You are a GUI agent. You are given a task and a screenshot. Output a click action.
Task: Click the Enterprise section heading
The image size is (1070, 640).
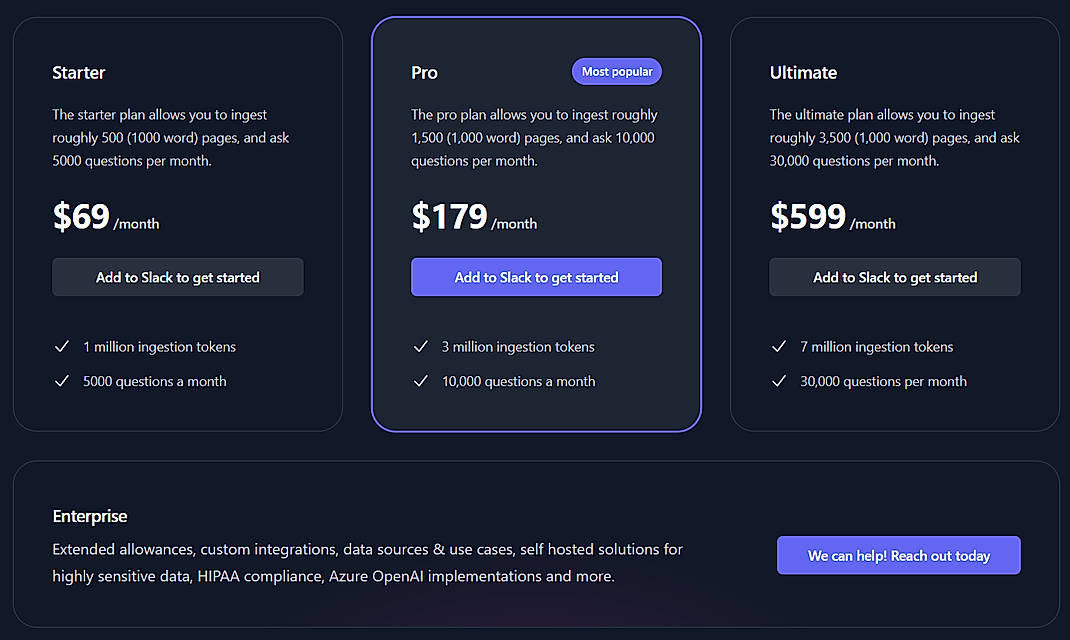pyautogui.click(x=90, y=516)
